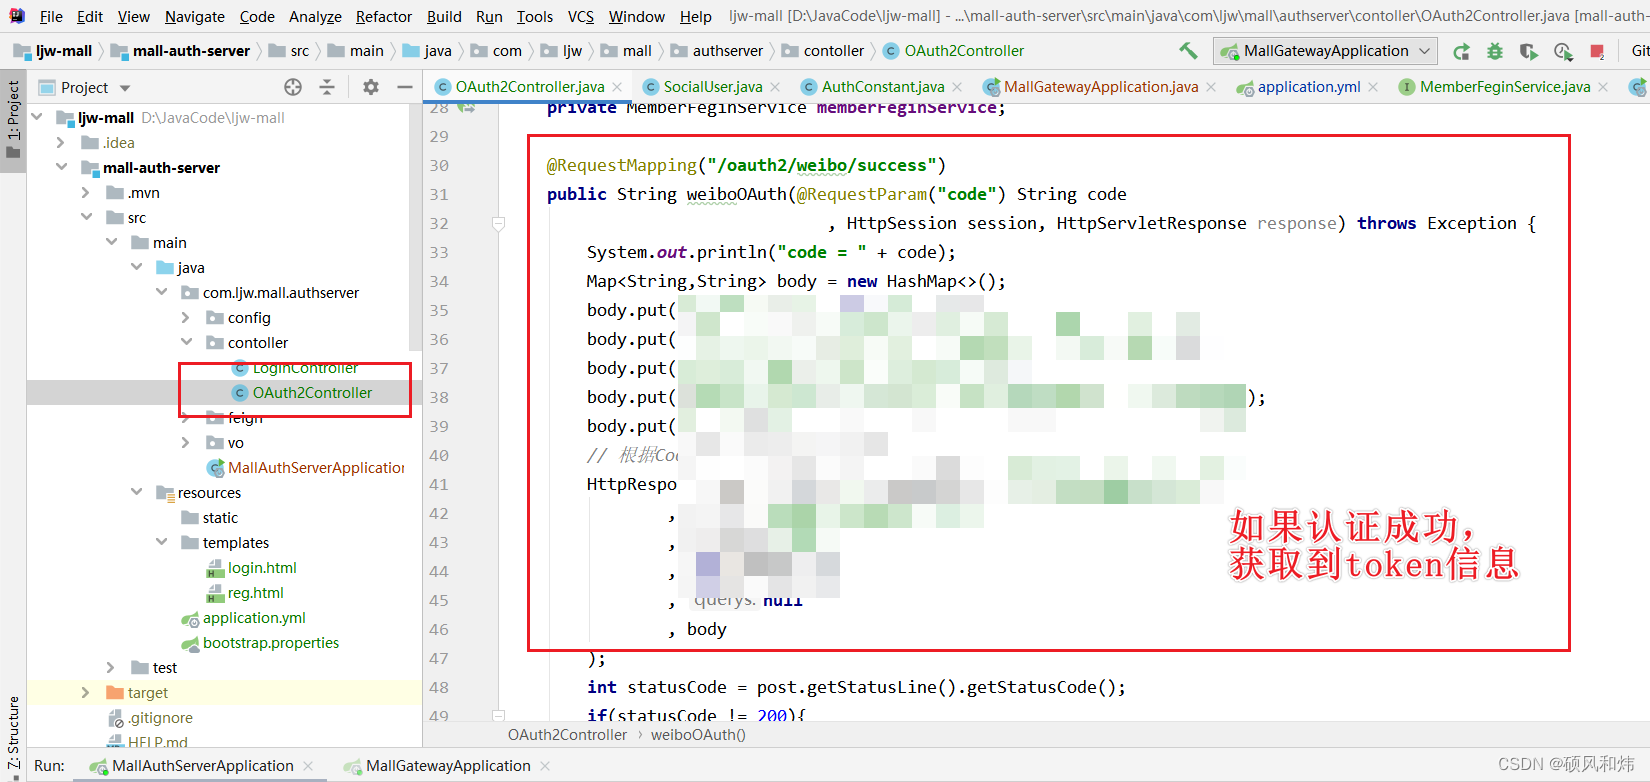
Task: Close the MallGatewayApplication run tab
Action: [x=545, y=766]
